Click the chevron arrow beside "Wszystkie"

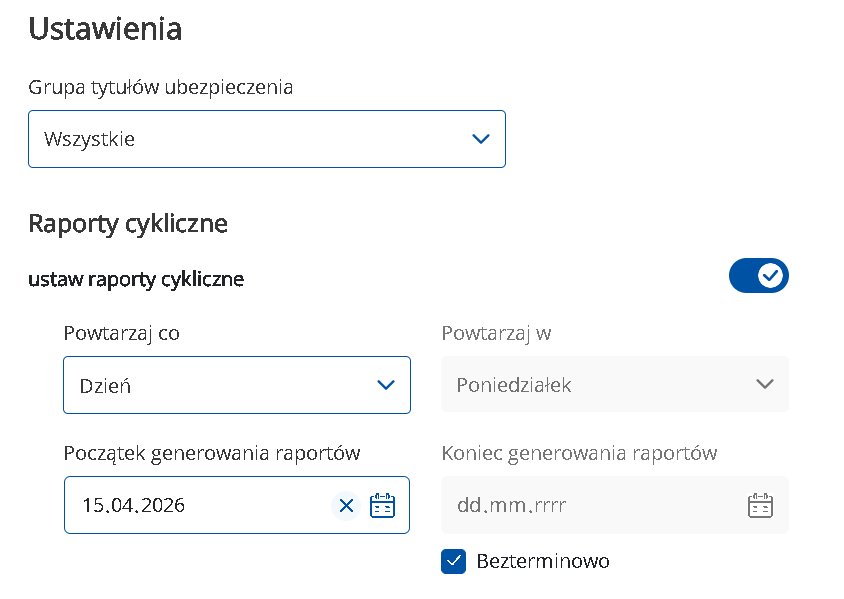point(481,139)
